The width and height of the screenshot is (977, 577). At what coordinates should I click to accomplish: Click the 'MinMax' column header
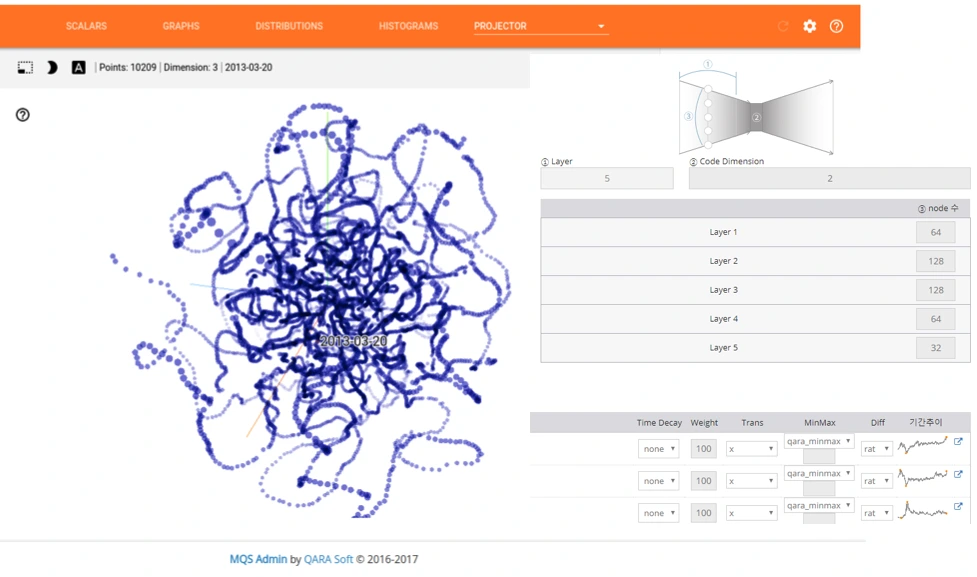tap(819, 422)
